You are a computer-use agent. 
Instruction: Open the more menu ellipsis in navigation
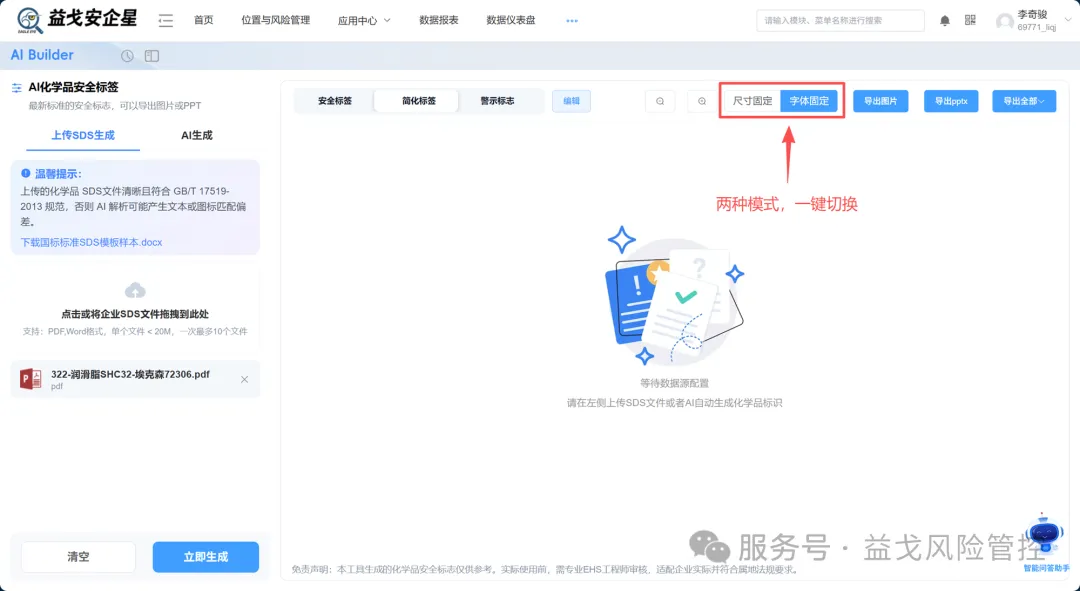tap(572, 21)
